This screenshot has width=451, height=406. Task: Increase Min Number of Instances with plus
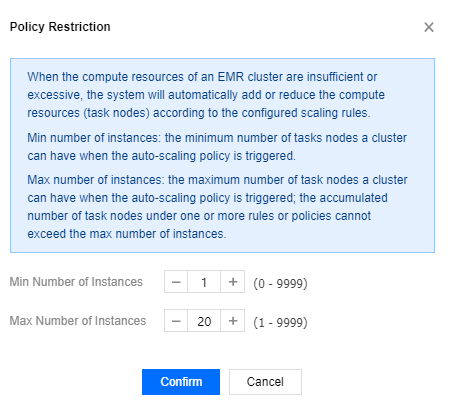233,282
